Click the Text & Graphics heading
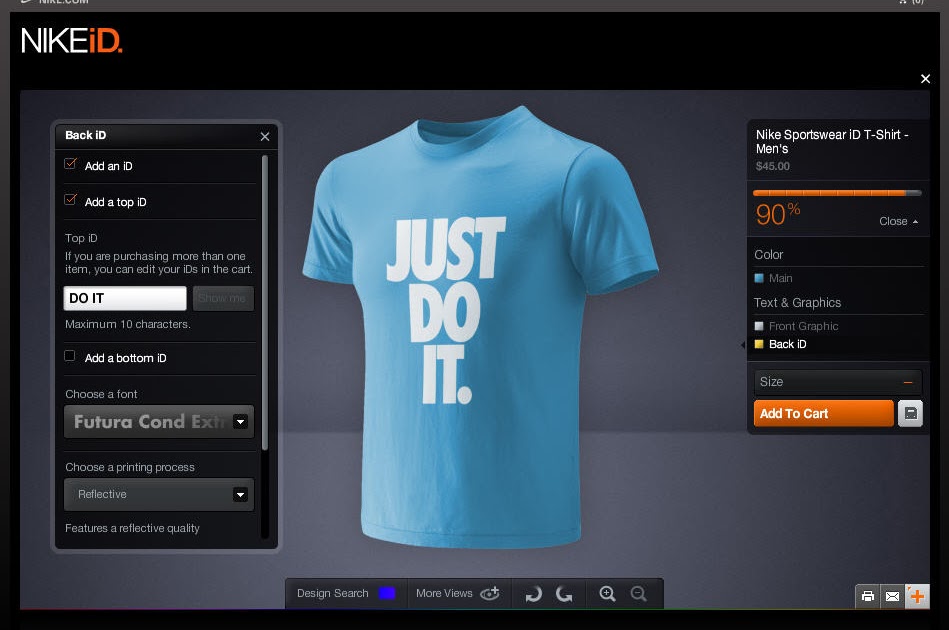The width and height of the screenshot is (949, 630). (x=797, y=303)
